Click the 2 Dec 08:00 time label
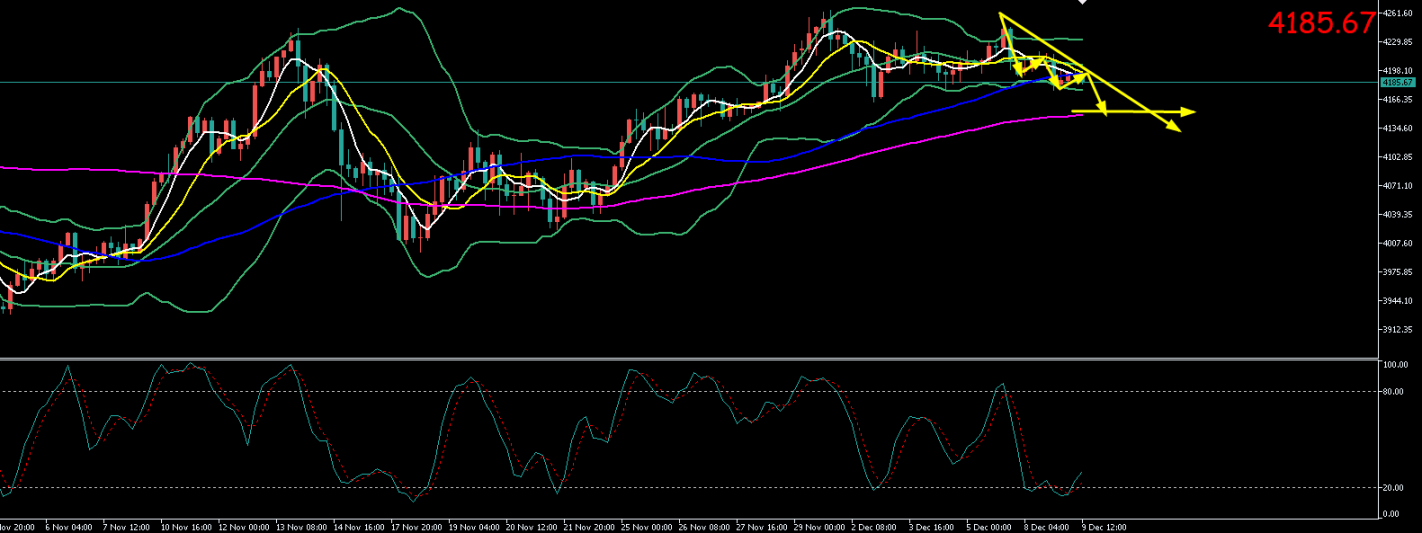The width and height of the screenshot is (1422, 533). (x=873, y=525)
